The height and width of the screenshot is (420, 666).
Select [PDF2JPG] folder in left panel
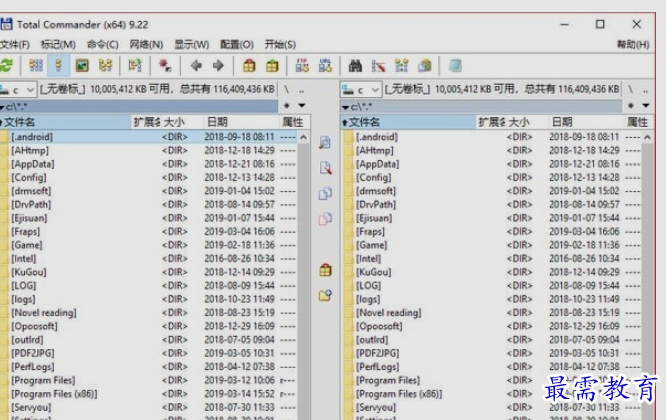tap(149, 353)
